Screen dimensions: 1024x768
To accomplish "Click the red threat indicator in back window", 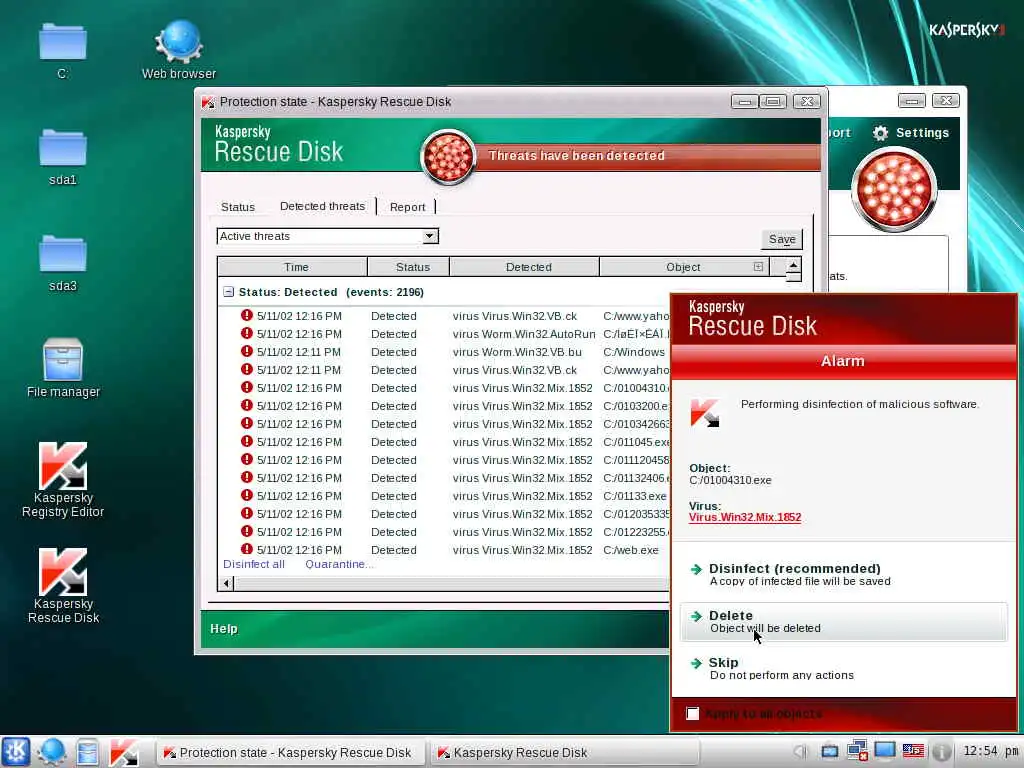I will pos(894,189).
